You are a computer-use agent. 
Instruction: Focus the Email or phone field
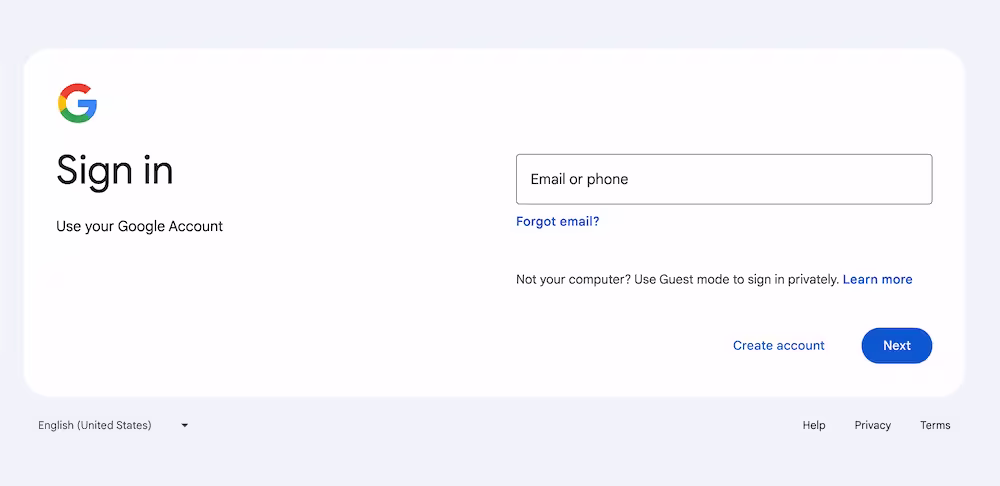[x=724, y=179]
